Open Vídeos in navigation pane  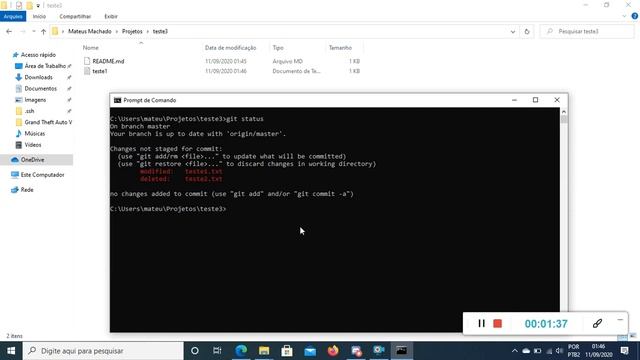click(x=33, y=145)
